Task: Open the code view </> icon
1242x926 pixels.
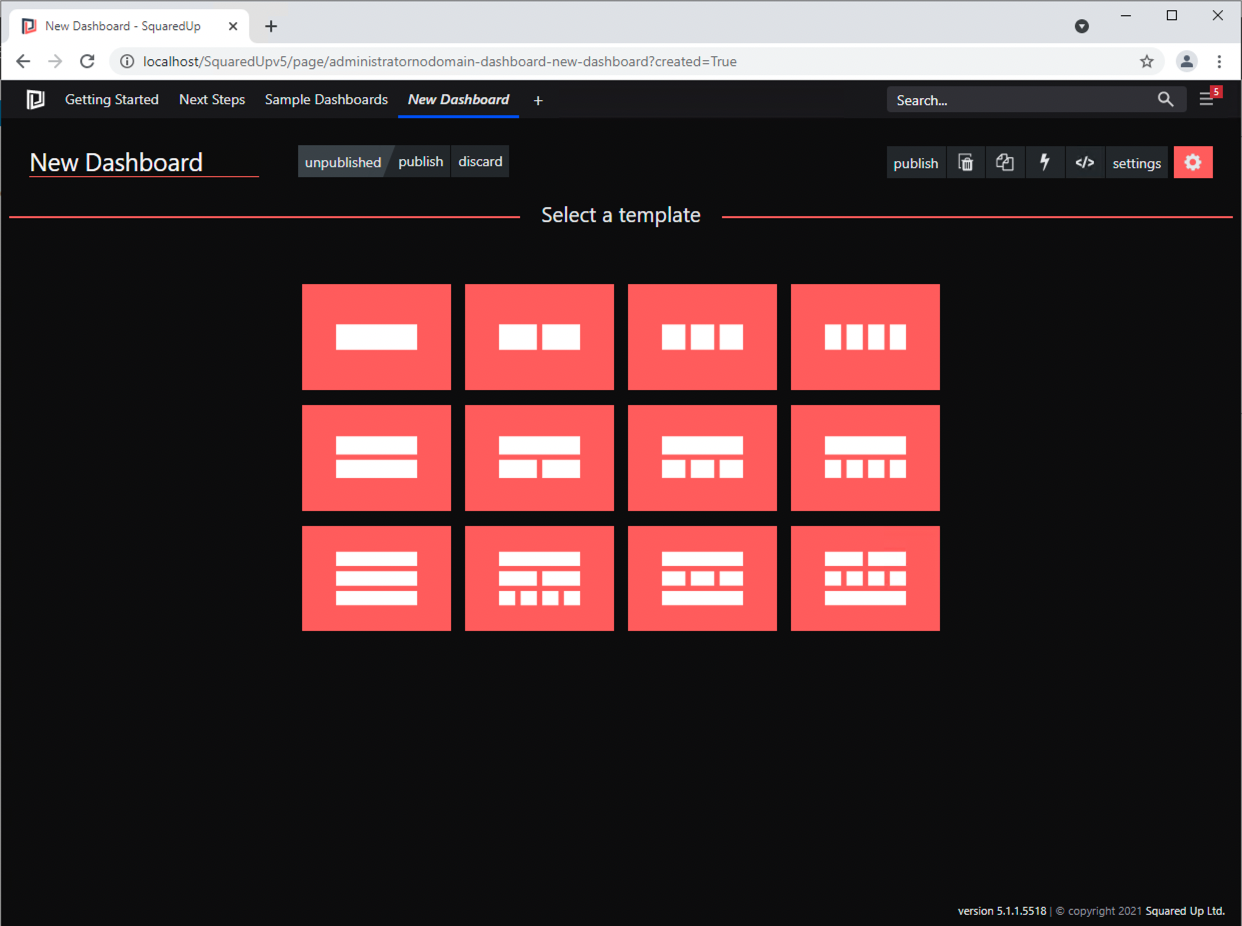Action: 1085,163
